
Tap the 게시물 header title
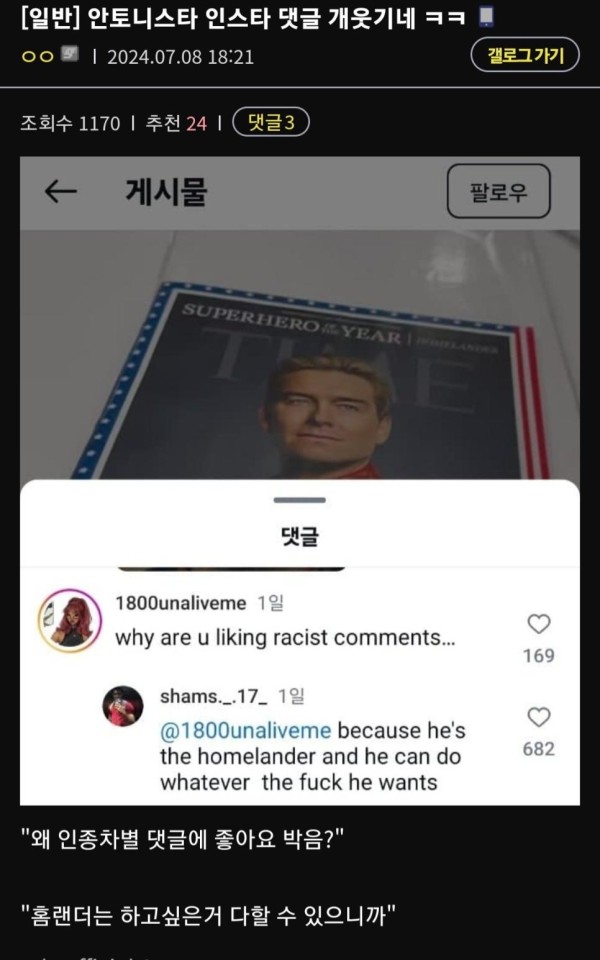click(166, 192)
